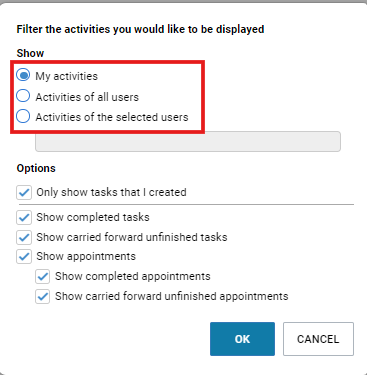
Task: Uncheck Show carried forward unfinished appointments
Action: (x=43, y=296)
